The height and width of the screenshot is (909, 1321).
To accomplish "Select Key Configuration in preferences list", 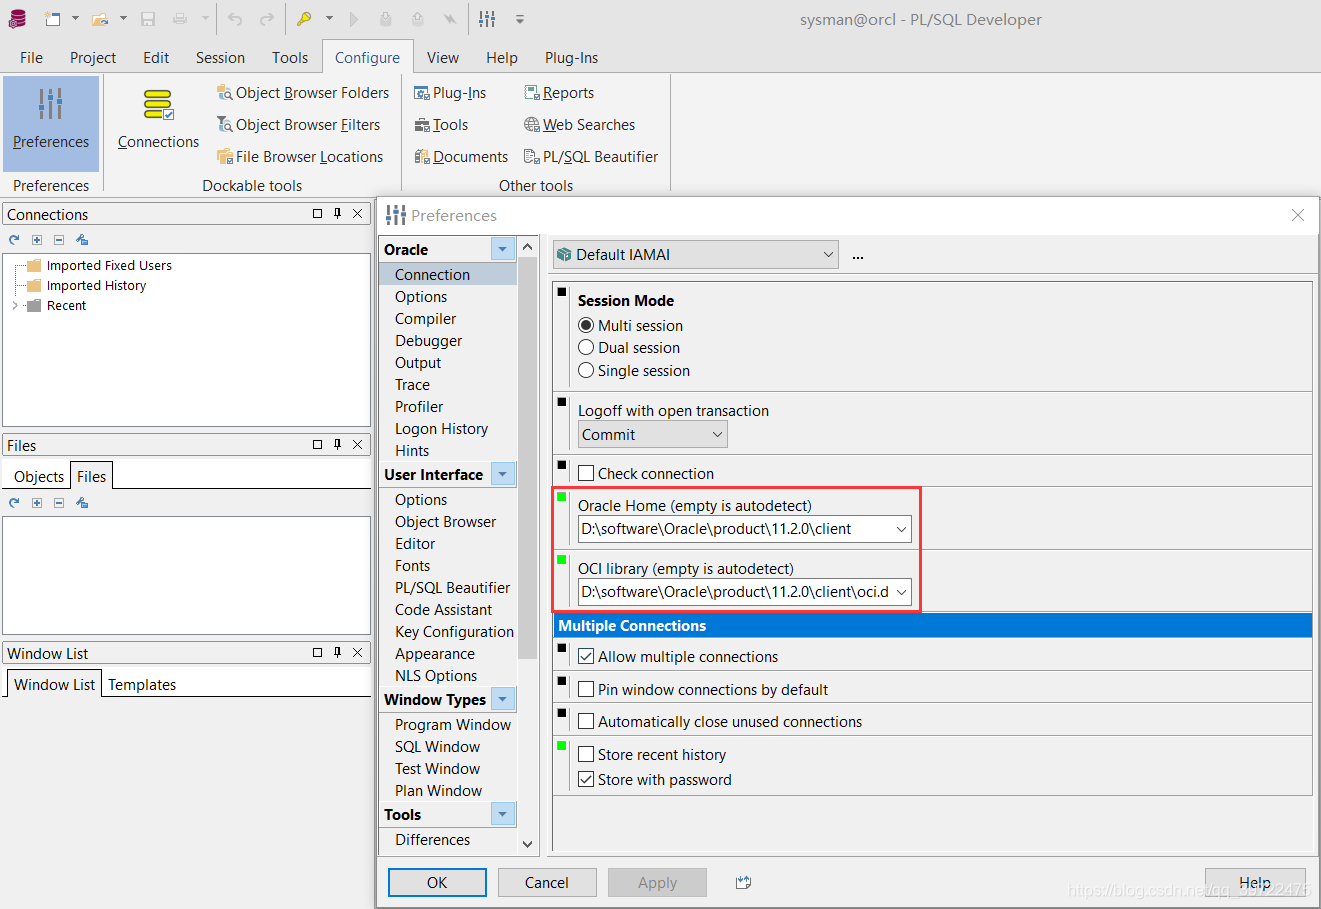I will click(454, 632).
